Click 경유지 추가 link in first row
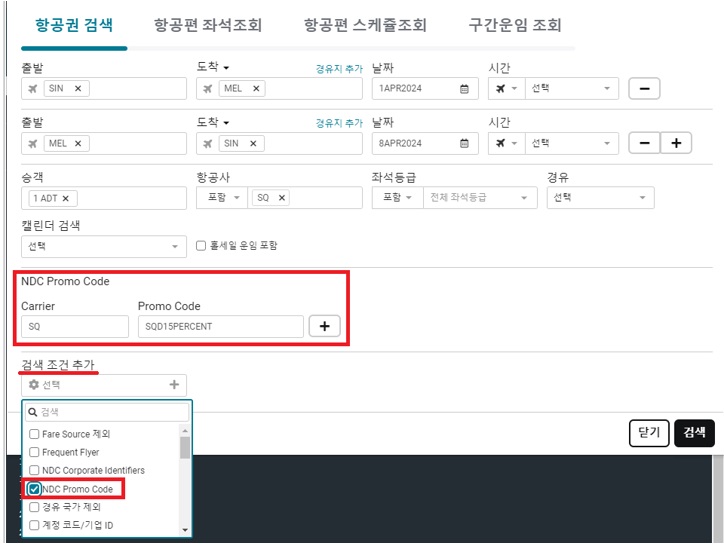 [339, 68]
